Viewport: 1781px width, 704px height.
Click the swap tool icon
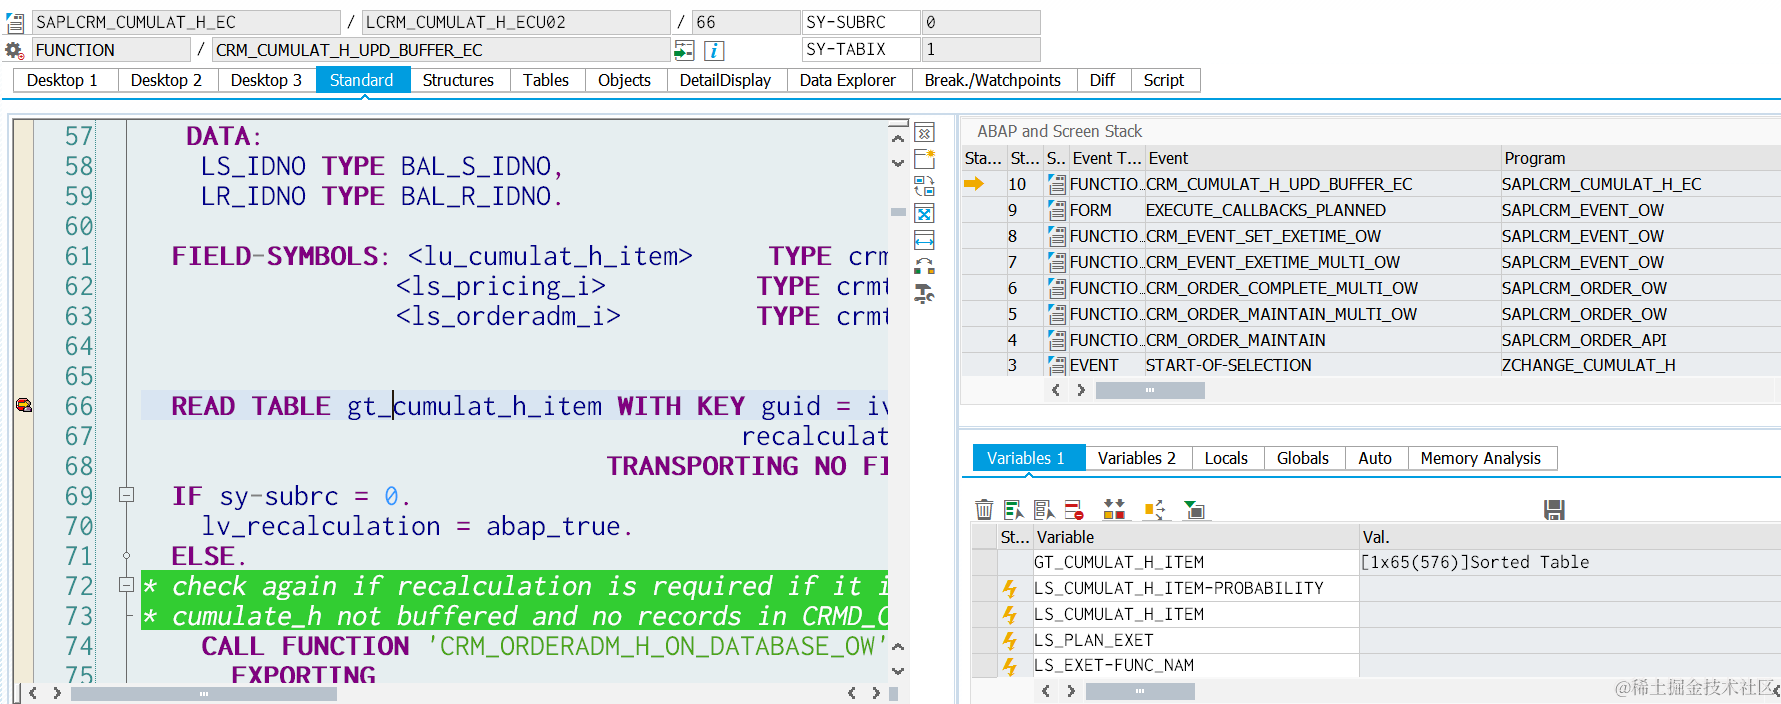click(x=925, y=186)
